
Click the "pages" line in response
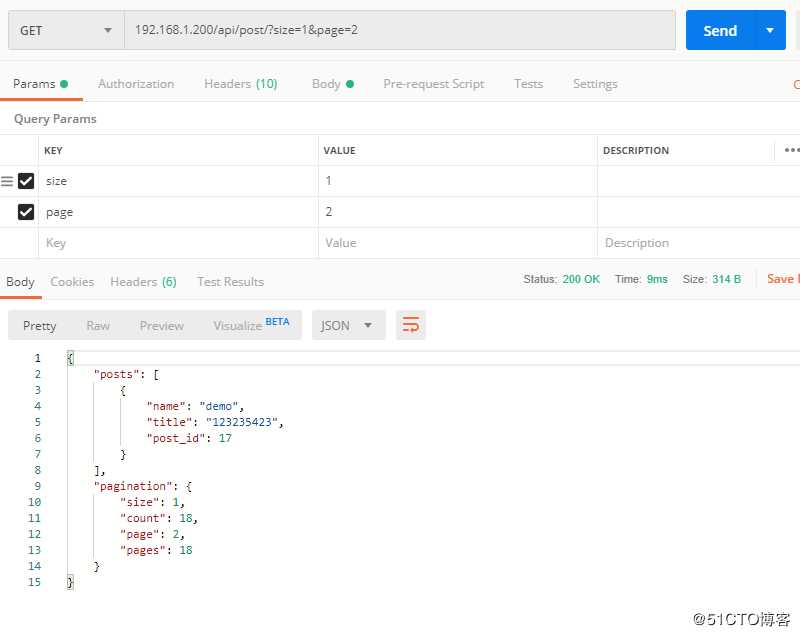[156, 550]
